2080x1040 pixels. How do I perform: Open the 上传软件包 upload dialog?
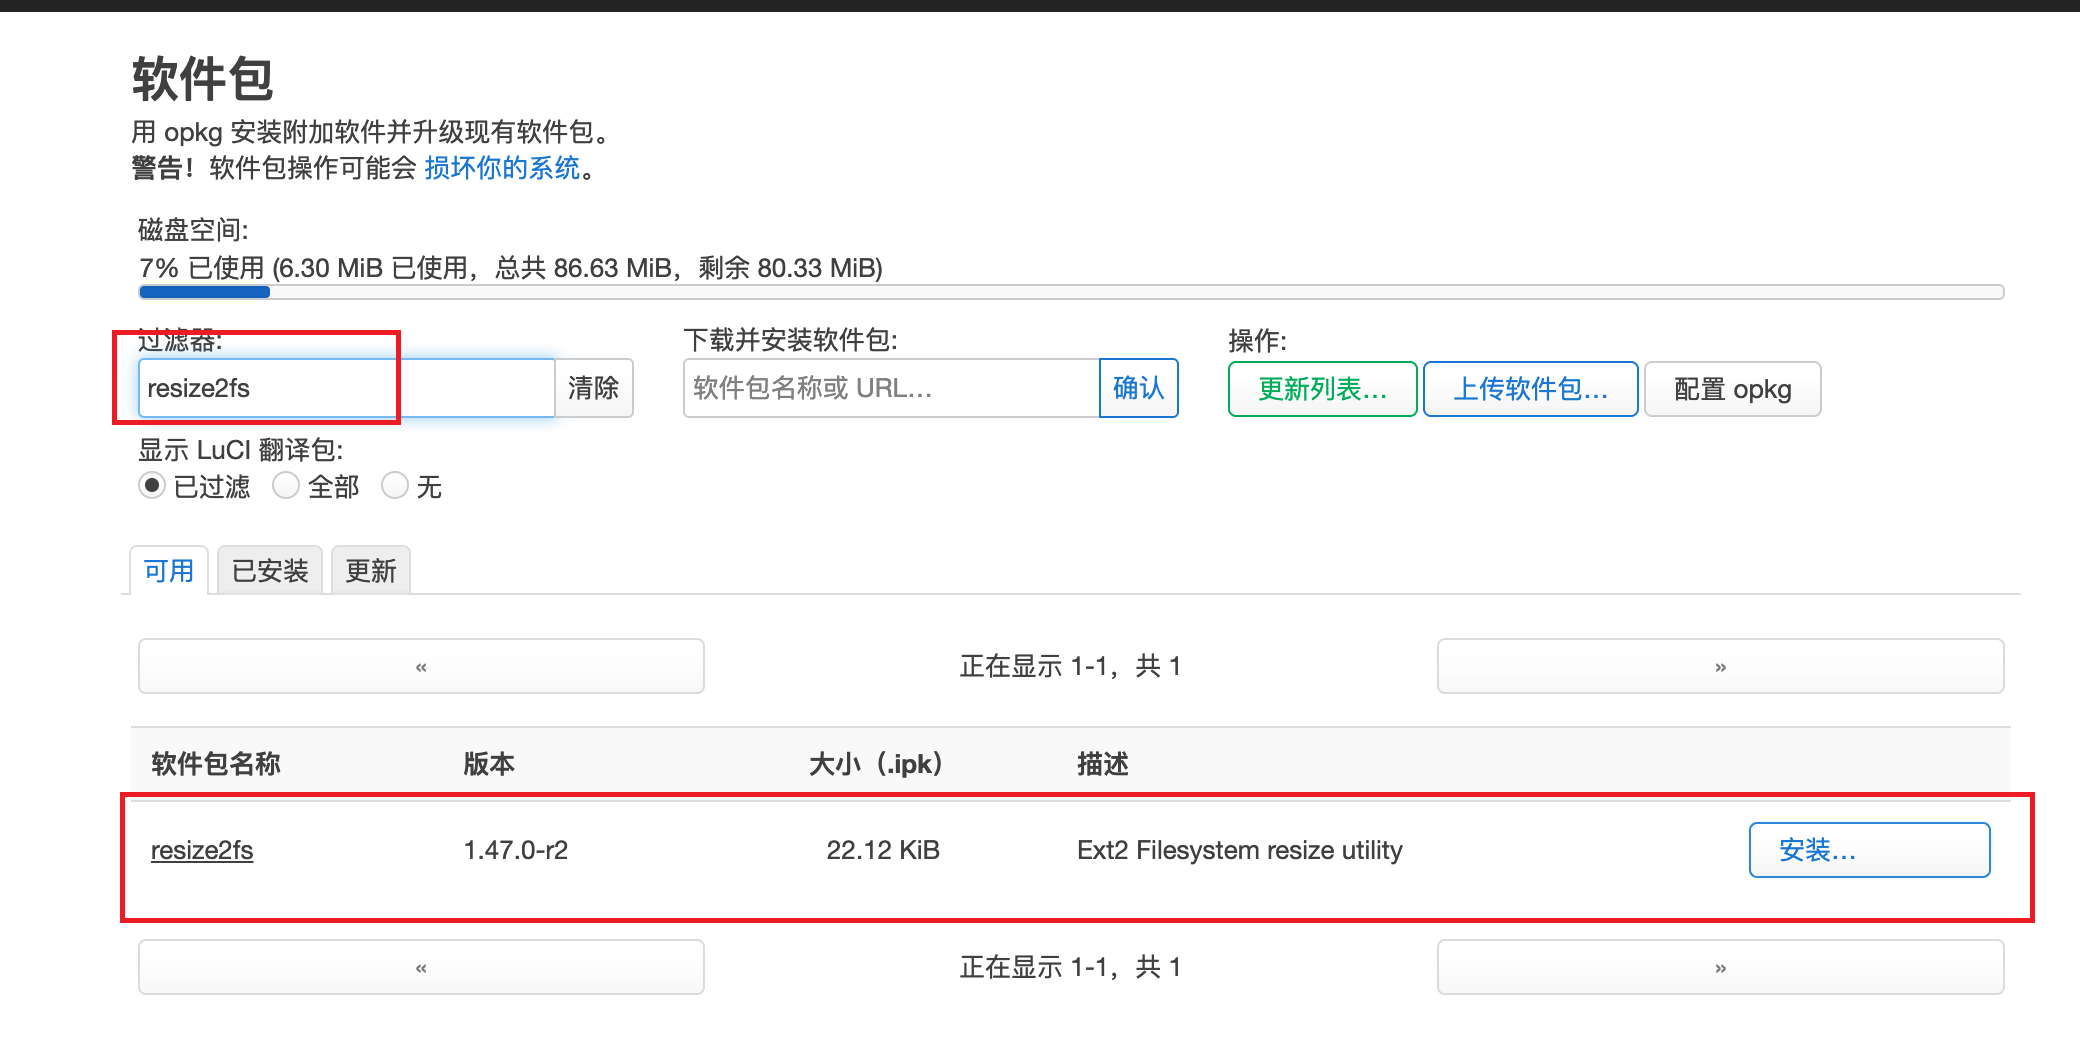pos(1530,389)
